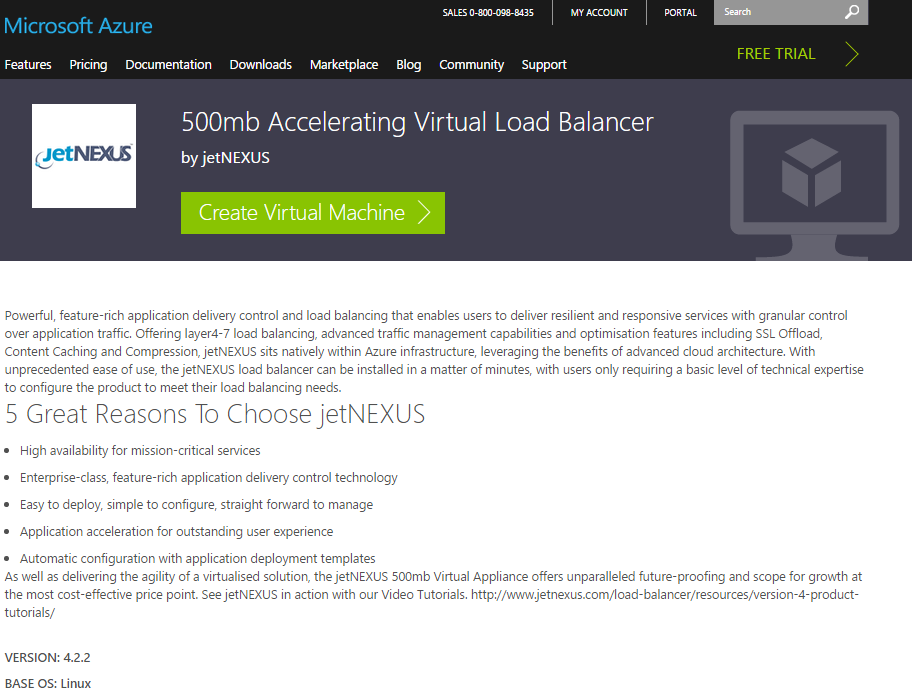
Task: Start the FREE TRIAL
Action: point(776,54)
